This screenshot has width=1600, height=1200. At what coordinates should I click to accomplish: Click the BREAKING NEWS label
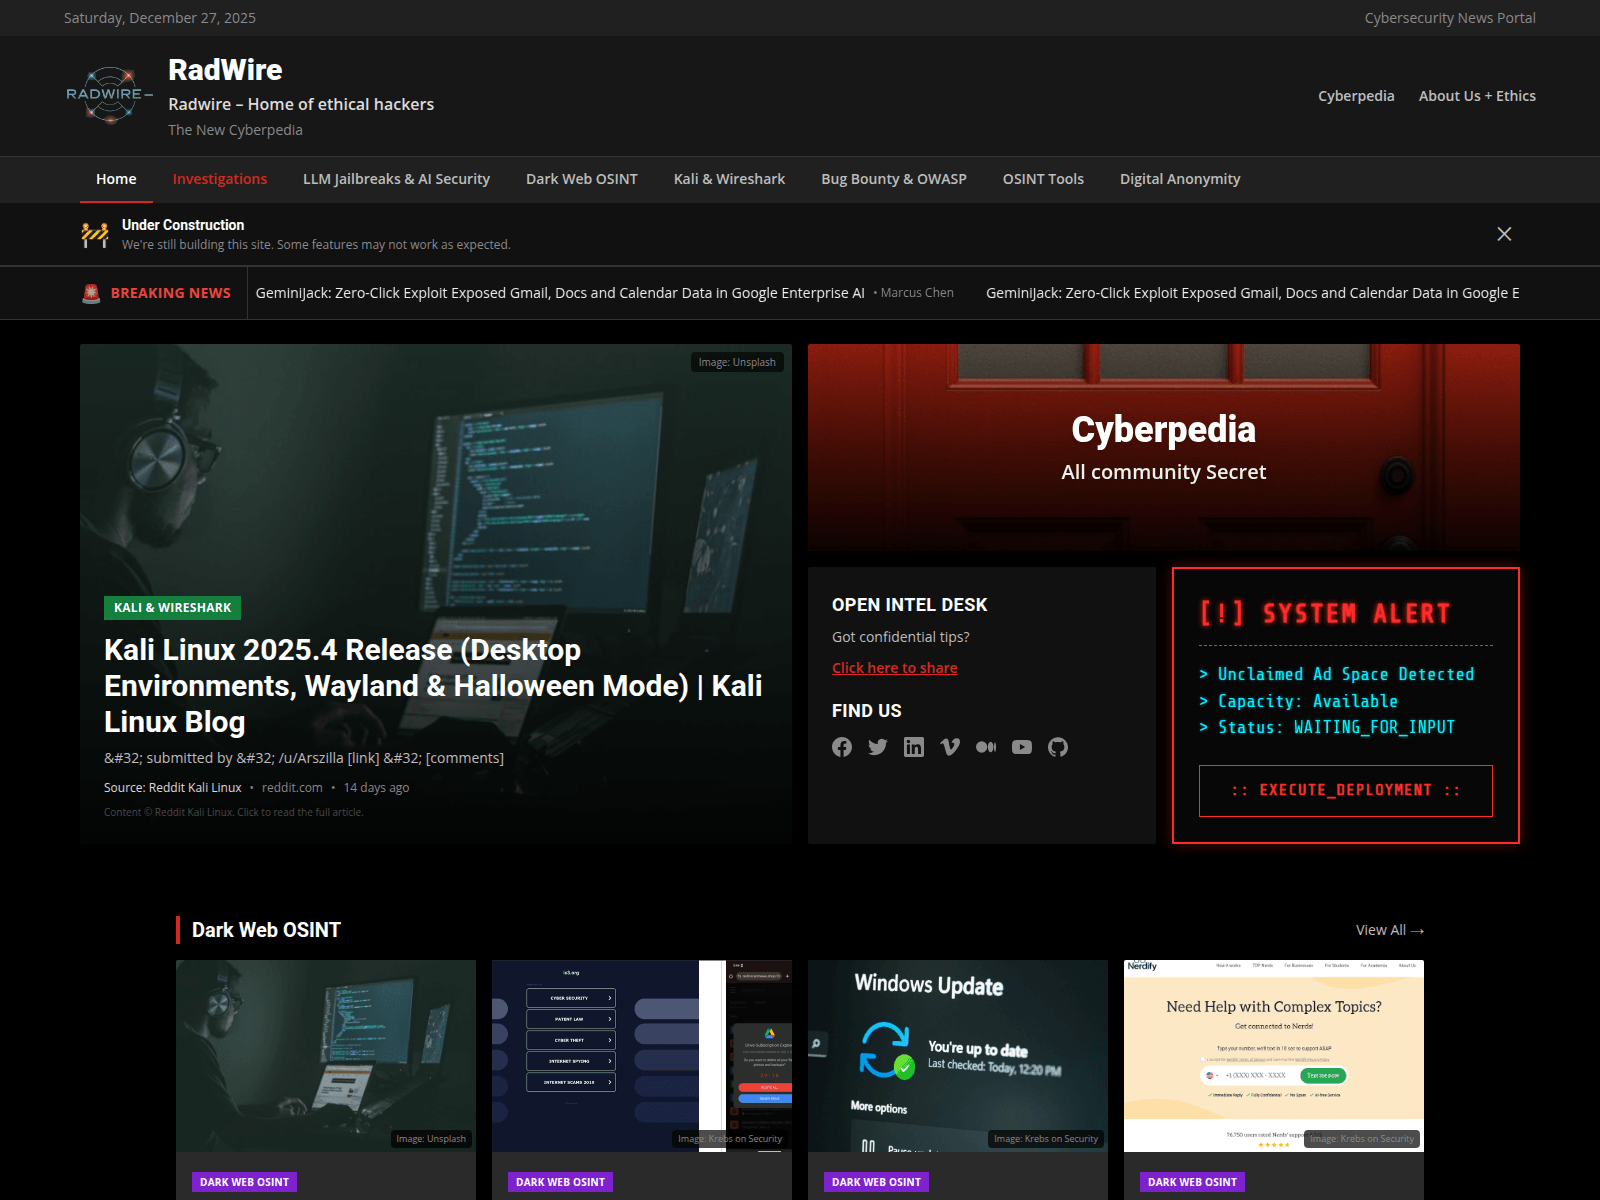[x=171, y=293]
